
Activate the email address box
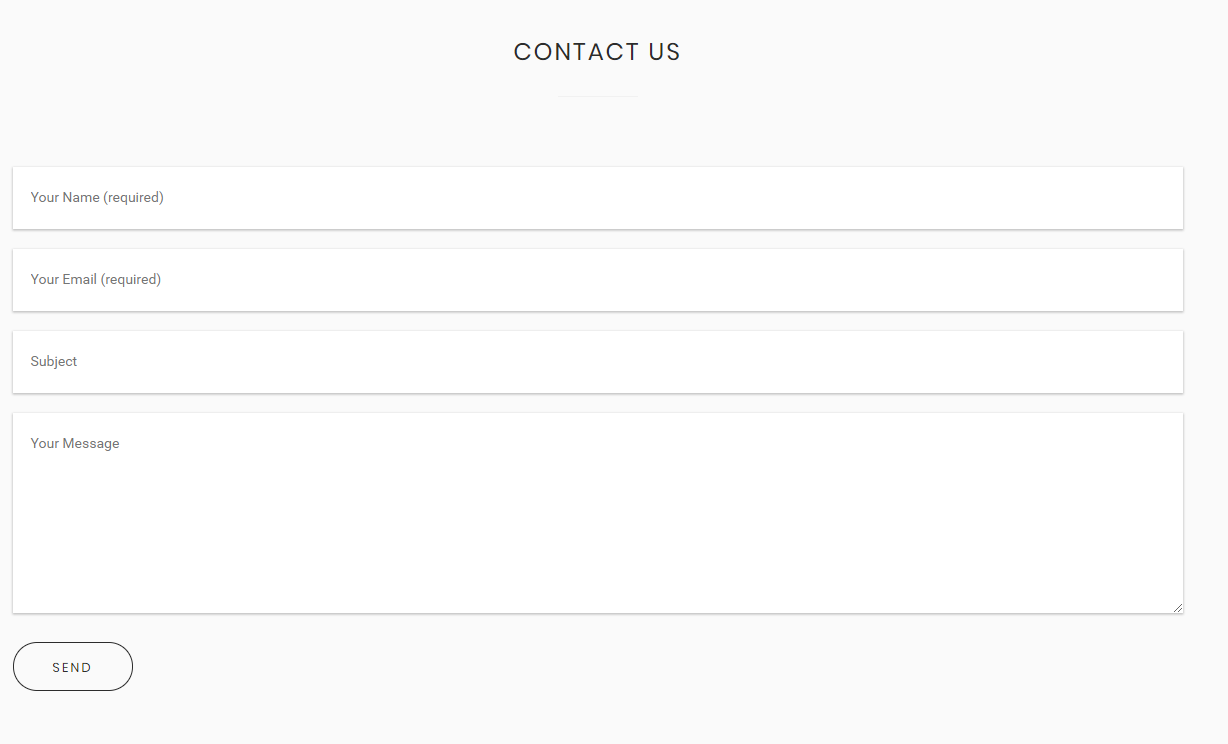[597, 280]
